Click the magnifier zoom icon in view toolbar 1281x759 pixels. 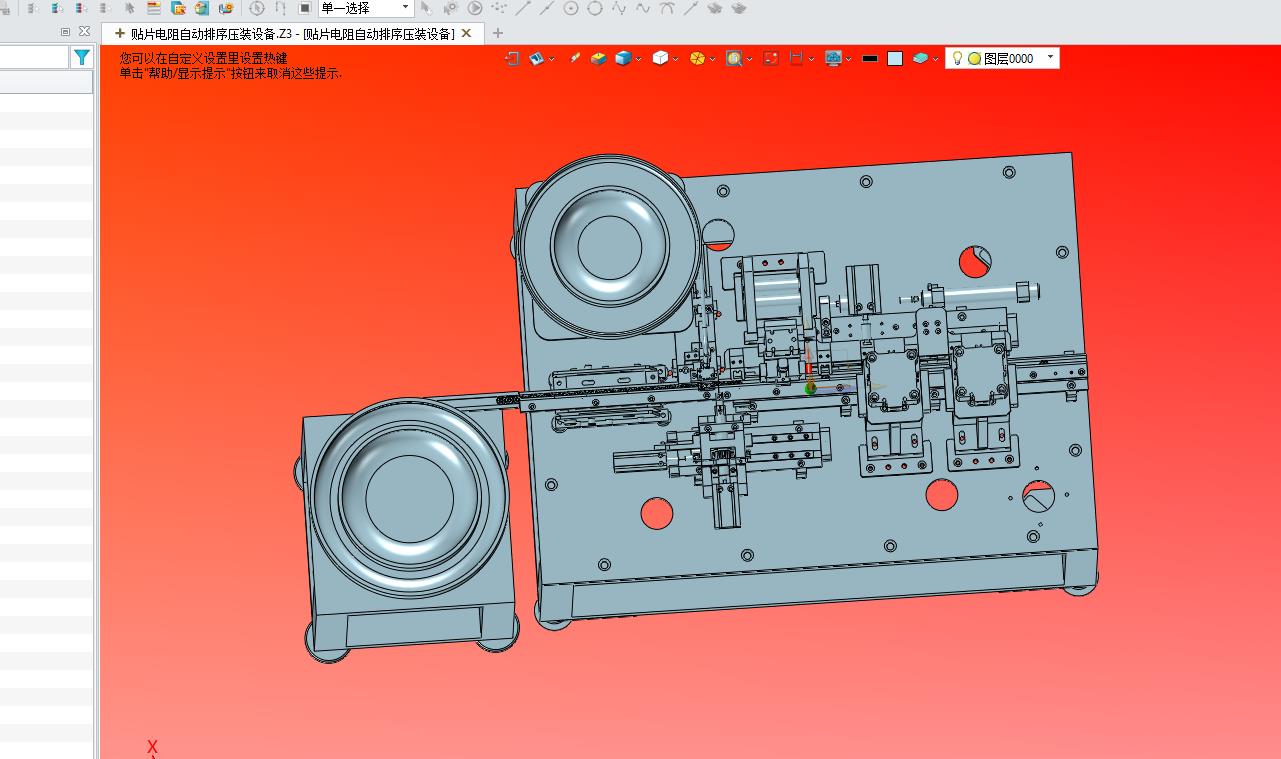click(734, 59)
